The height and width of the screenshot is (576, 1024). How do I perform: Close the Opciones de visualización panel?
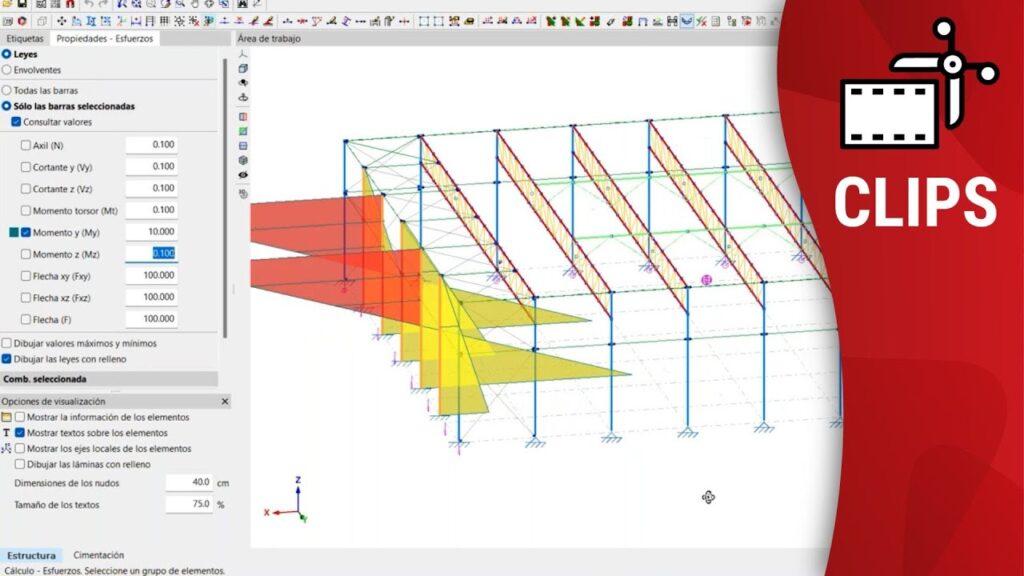click(x=224, y=401)
